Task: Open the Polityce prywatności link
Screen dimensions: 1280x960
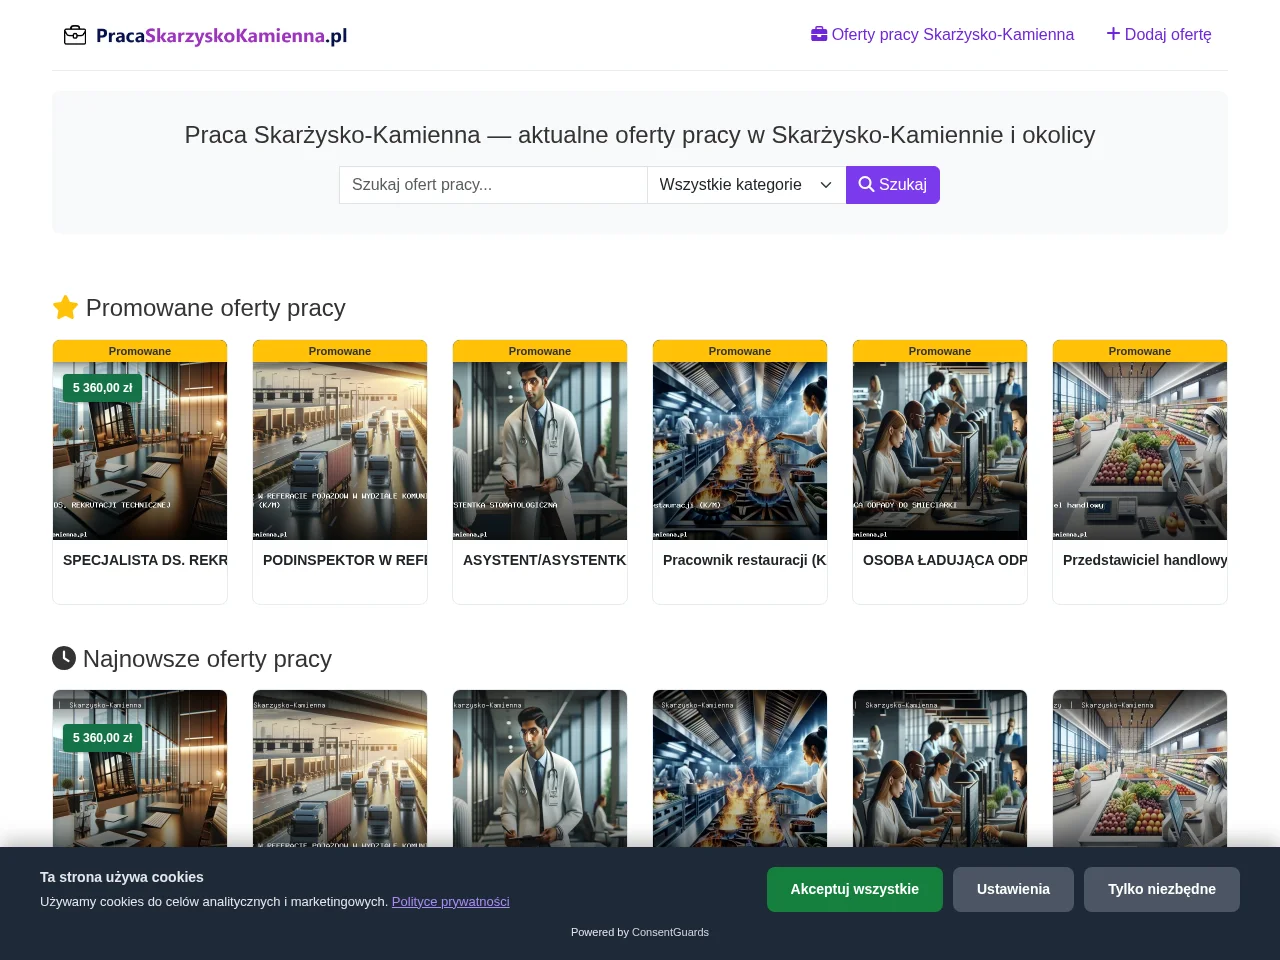Action: tap(450, 901)
